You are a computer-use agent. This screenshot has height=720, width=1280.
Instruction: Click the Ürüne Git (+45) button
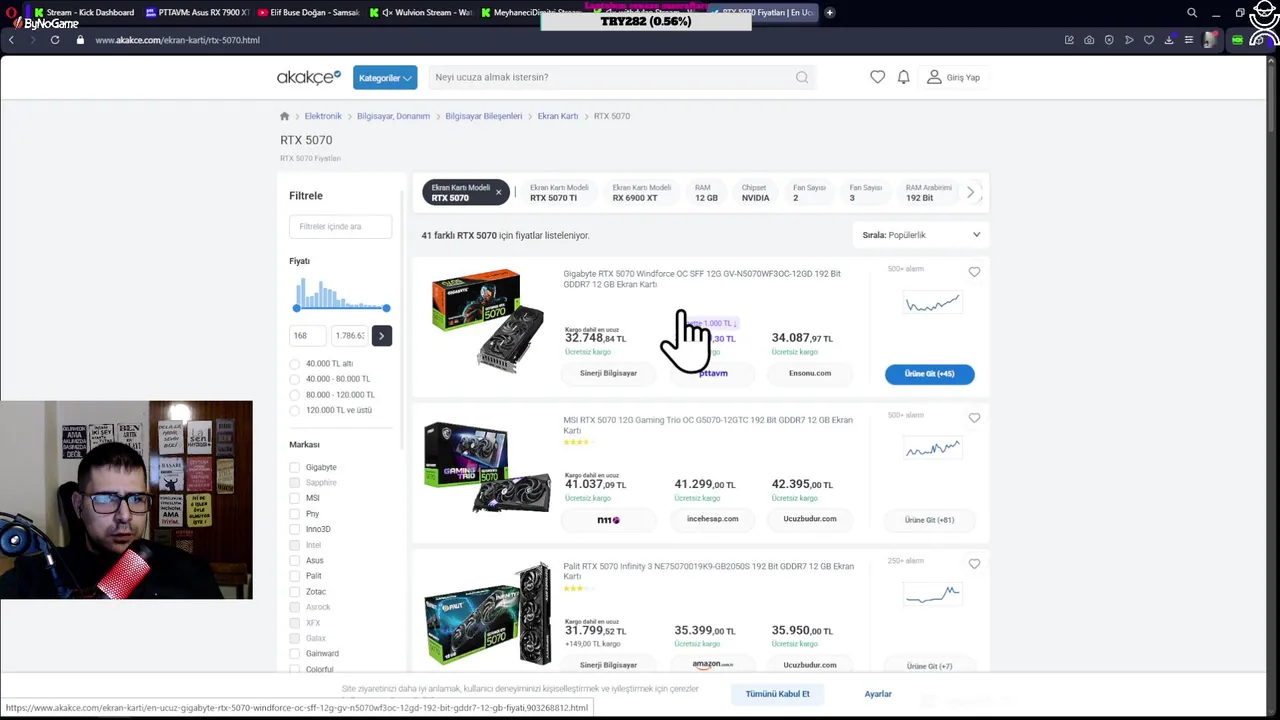pyautogui.click(x=929, y=374)
